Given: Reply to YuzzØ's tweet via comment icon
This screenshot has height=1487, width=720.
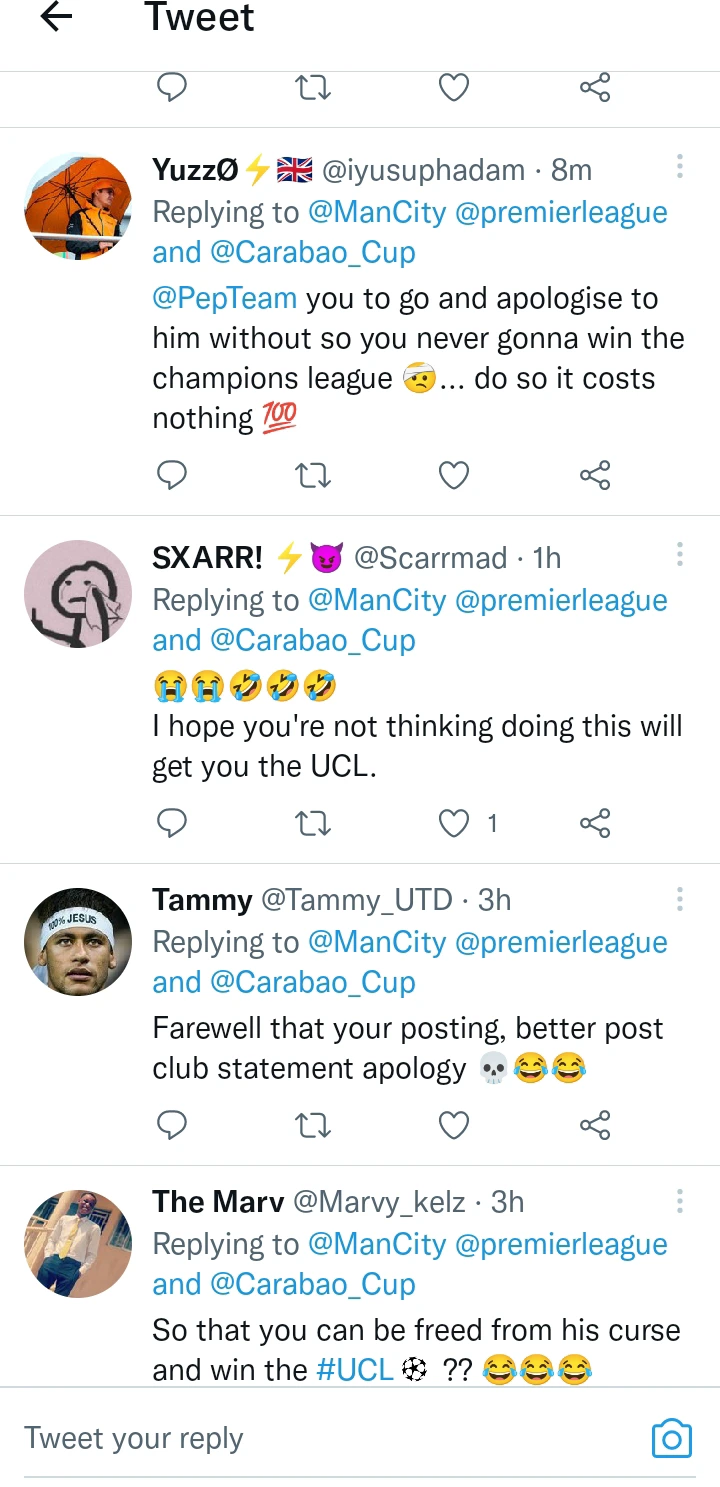Looking at the screenshot, I should tap(173, 474).
